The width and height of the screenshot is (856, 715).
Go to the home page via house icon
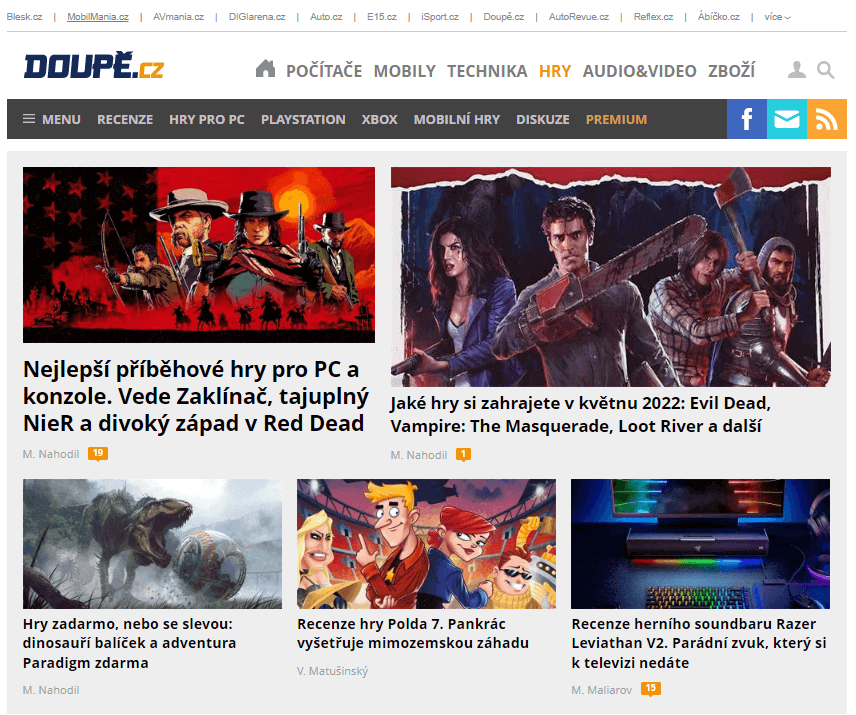click(265, 69)
